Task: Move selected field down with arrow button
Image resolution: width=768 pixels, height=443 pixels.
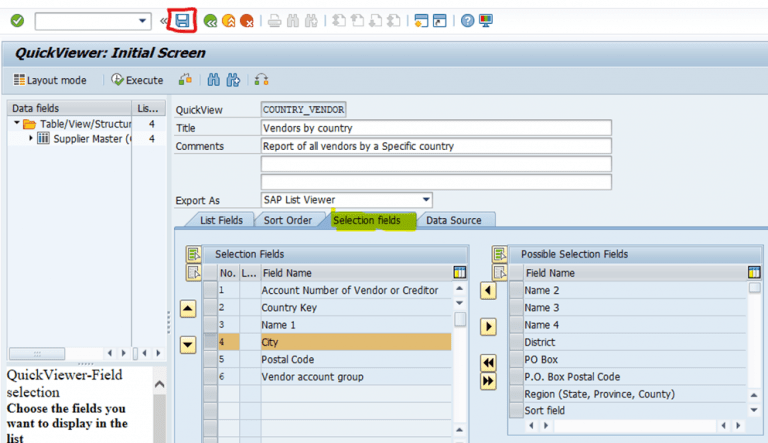Action: (187, 345)
